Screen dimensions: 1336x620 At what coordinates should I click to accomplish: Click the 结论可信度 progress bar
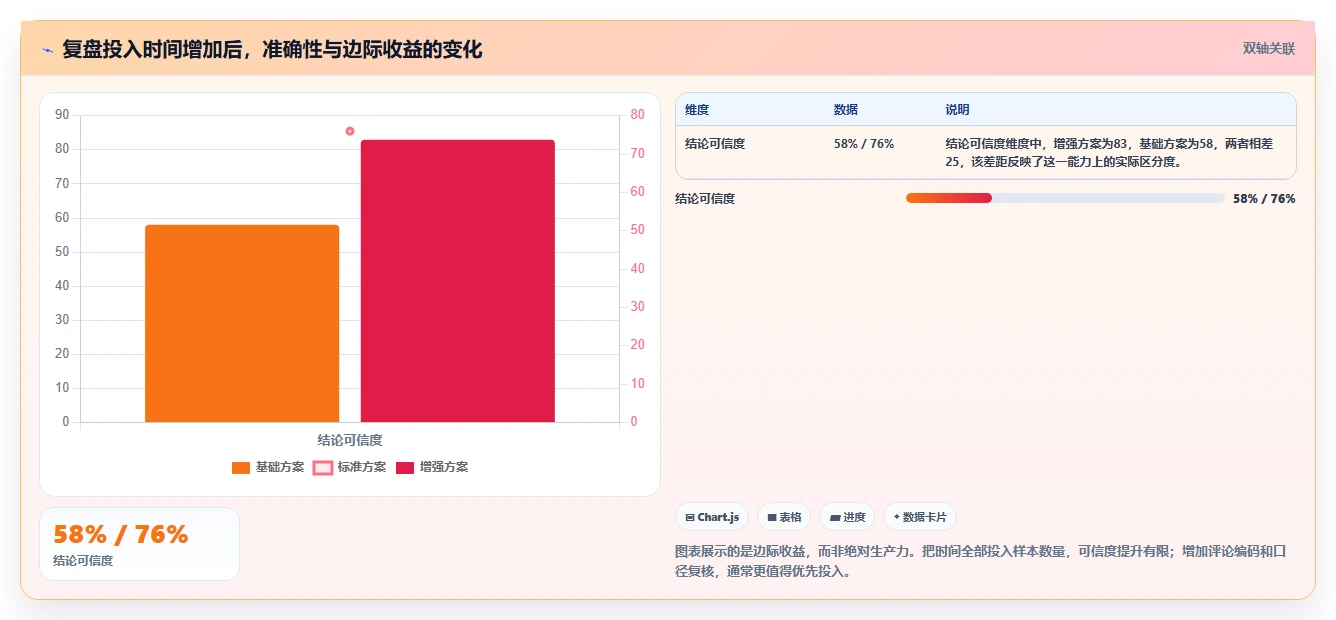(1065, 198)
